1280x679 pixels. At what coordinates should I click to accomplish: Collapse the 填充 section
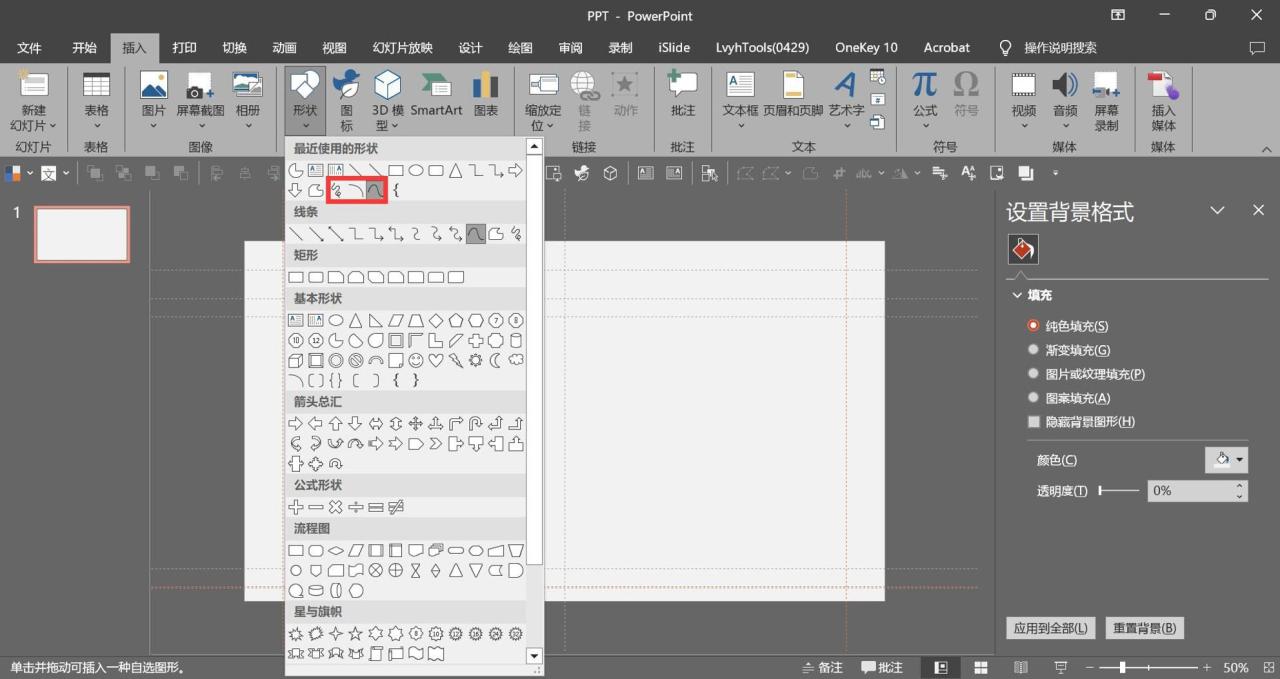1018,296
